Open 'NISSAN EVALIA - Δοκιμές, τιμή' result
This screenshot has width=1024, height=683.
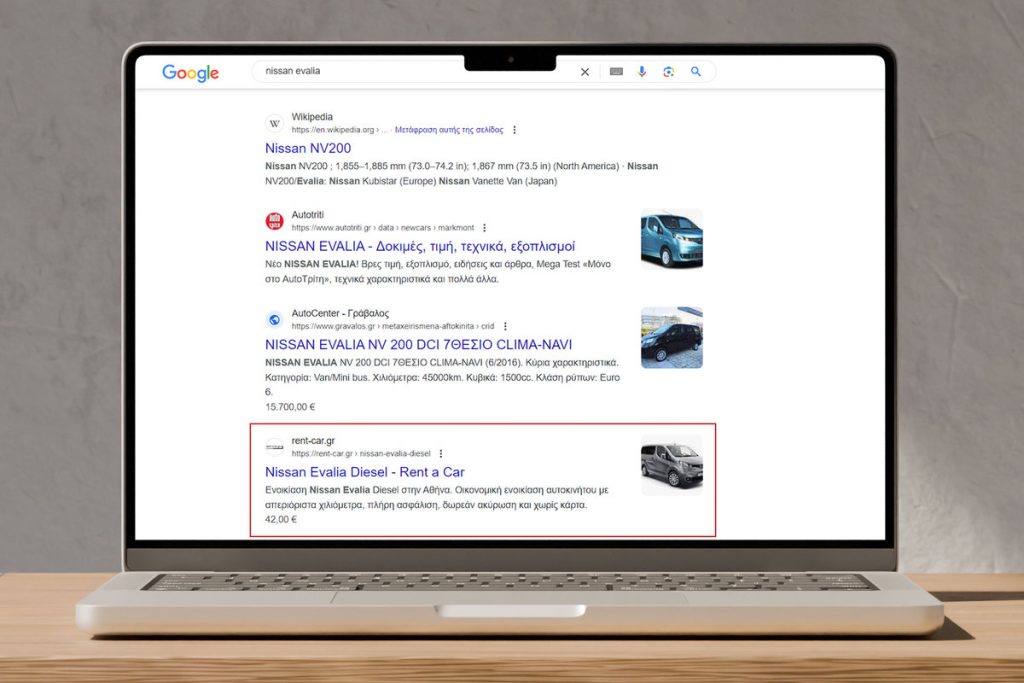(x=420, y=246)
